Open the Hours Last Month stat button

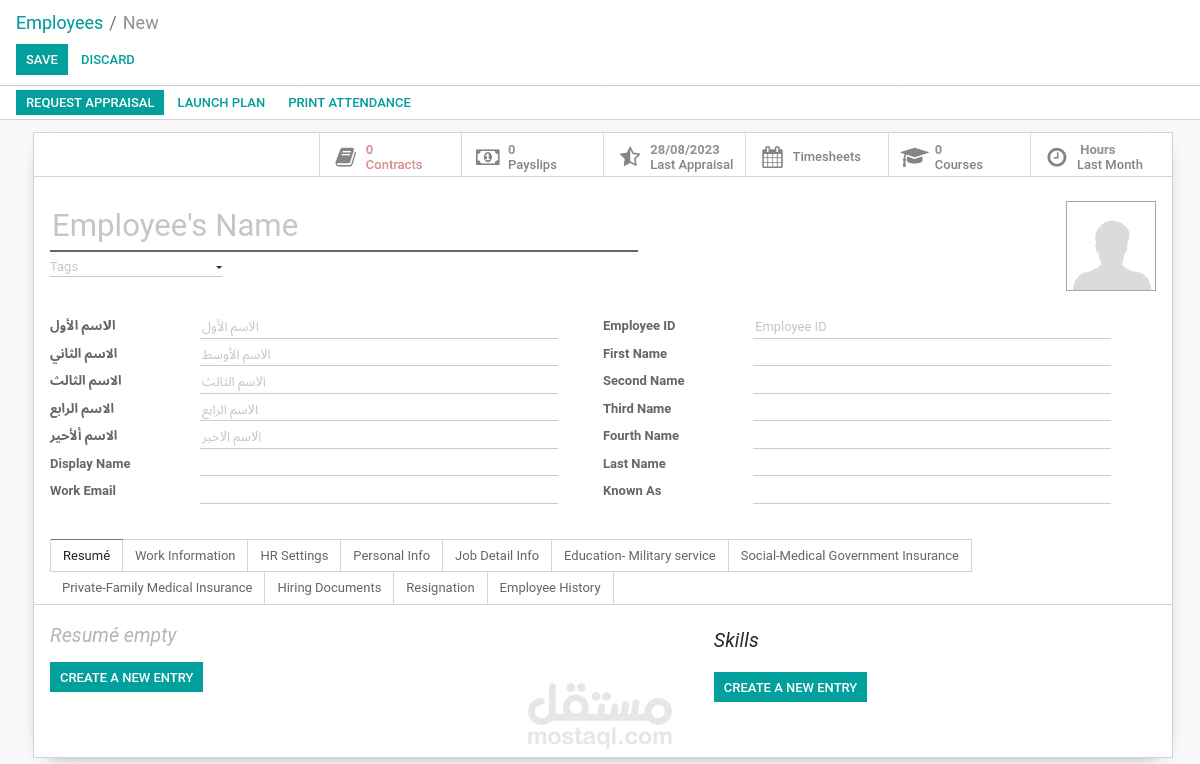(x=1101, y=156)
